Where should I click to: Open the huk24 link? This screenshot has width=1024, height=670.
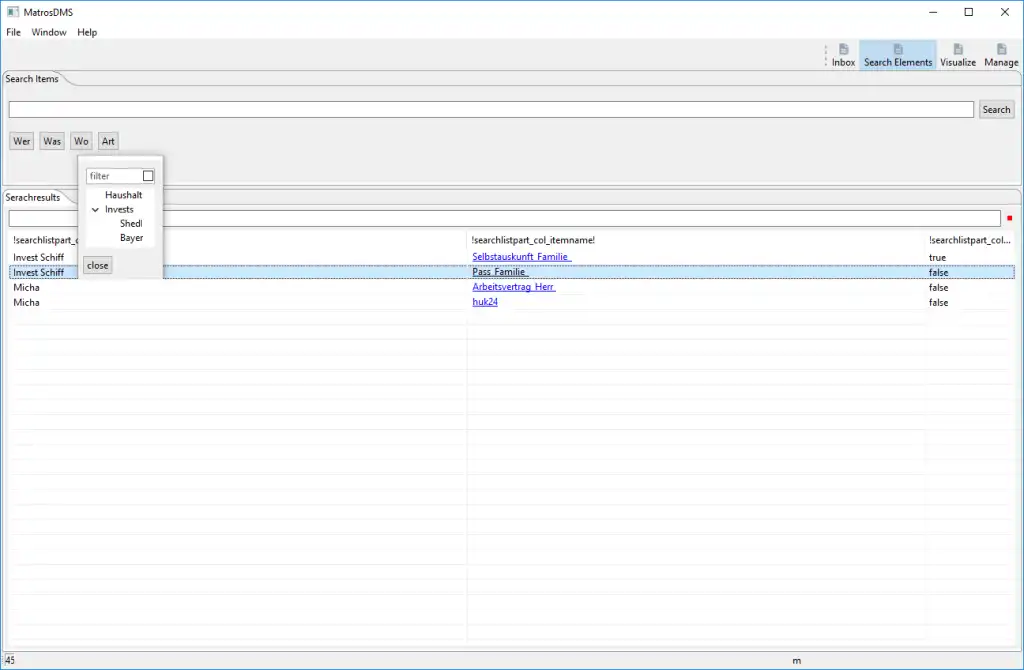click(485, 302)
